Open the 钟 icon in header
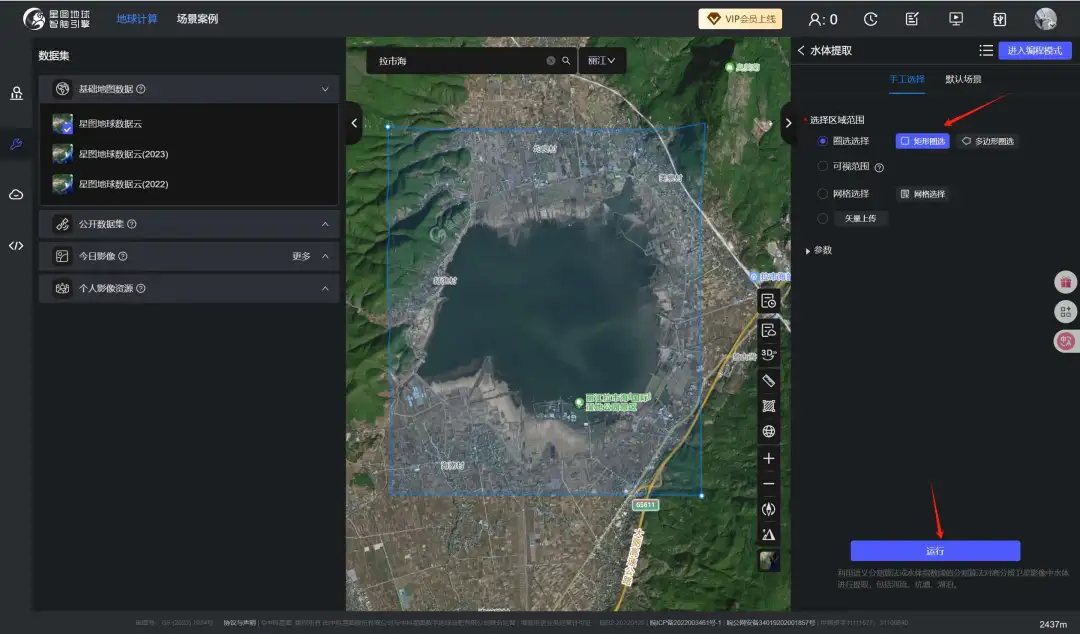 coord(999,19)
